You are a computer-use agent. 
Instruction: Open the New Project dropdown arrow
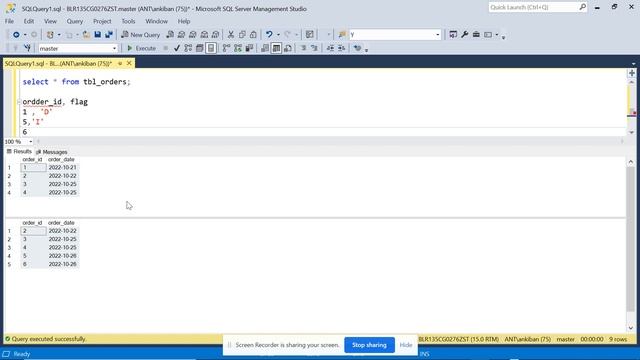click(59, 35)
